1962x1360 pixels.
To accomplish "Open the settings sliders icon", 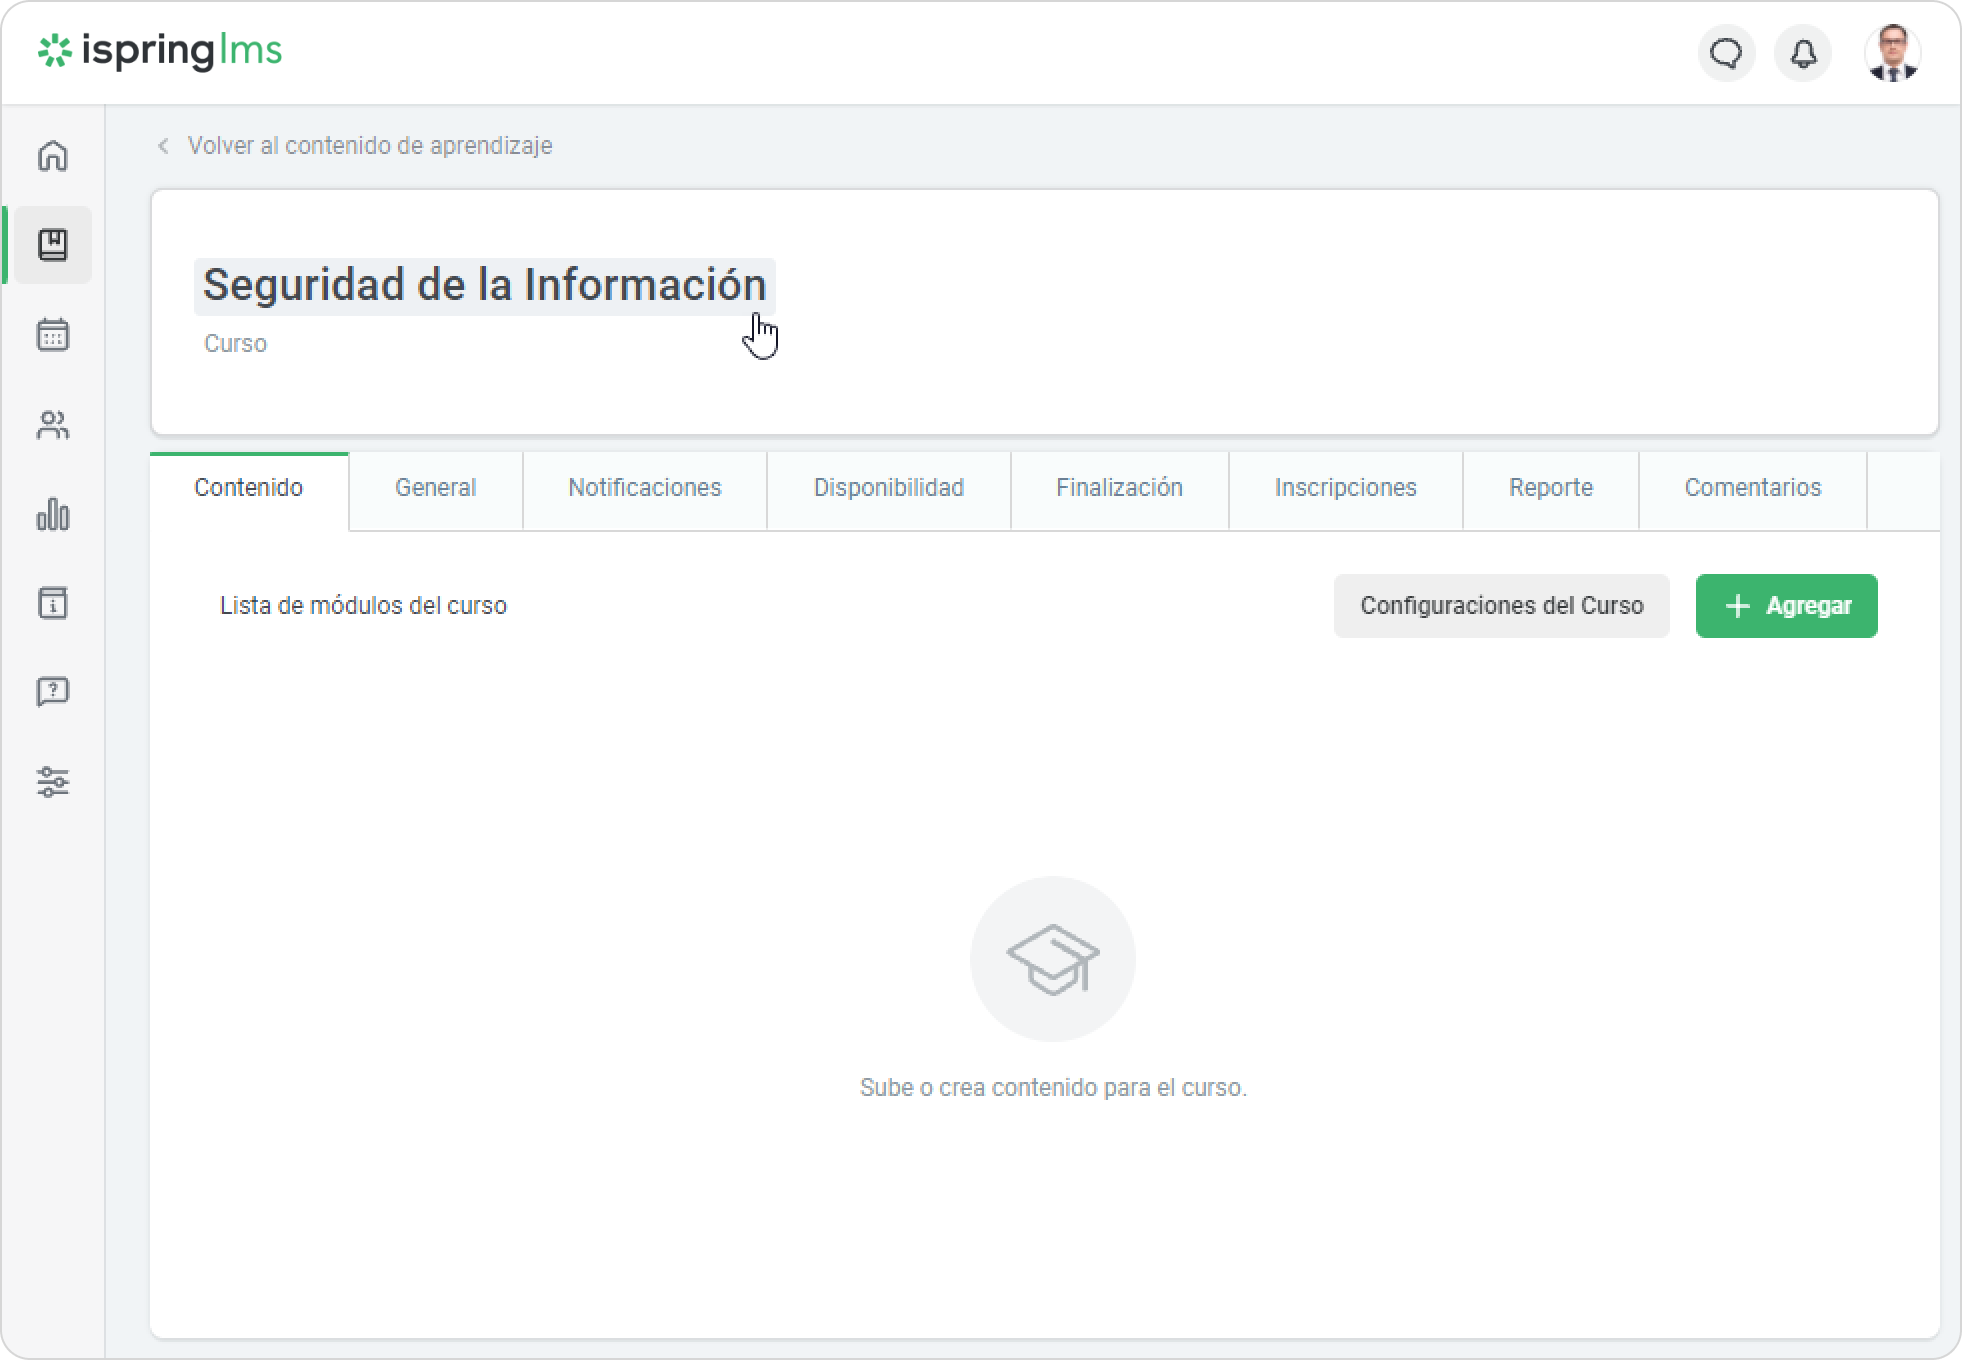I will (53, 782).
